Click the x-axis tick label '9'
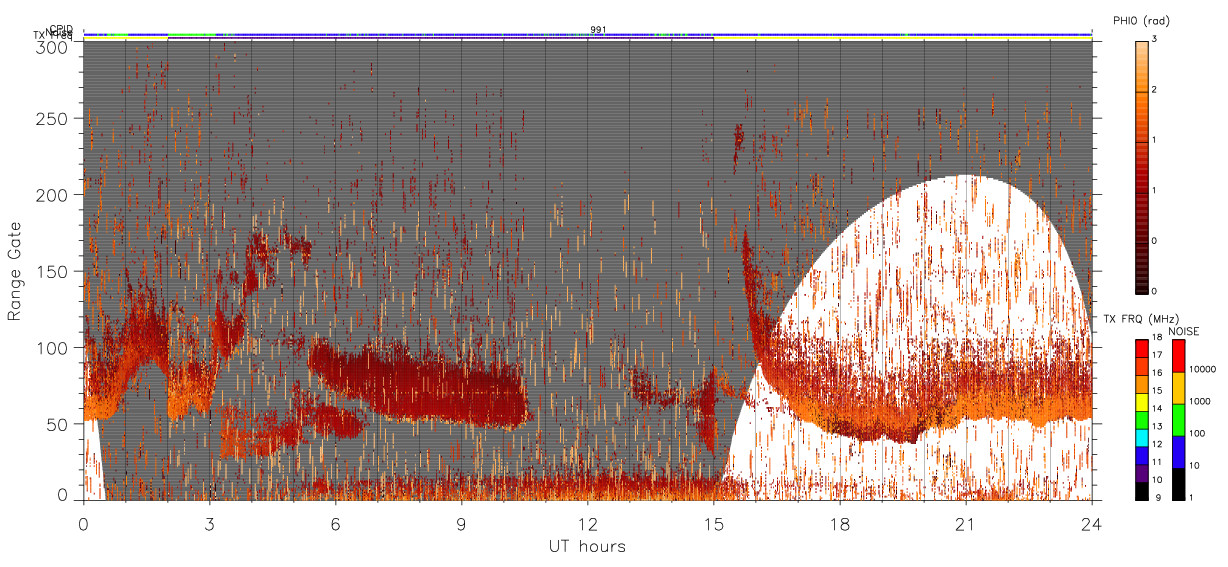The image size is (1228, 567). (x=461, y=524)
